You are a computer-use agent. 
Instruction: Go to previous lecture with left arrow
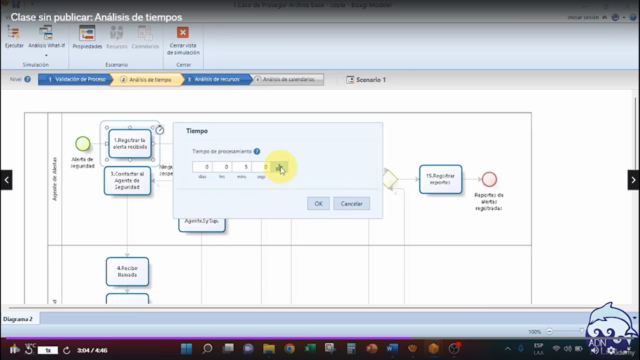6,180
